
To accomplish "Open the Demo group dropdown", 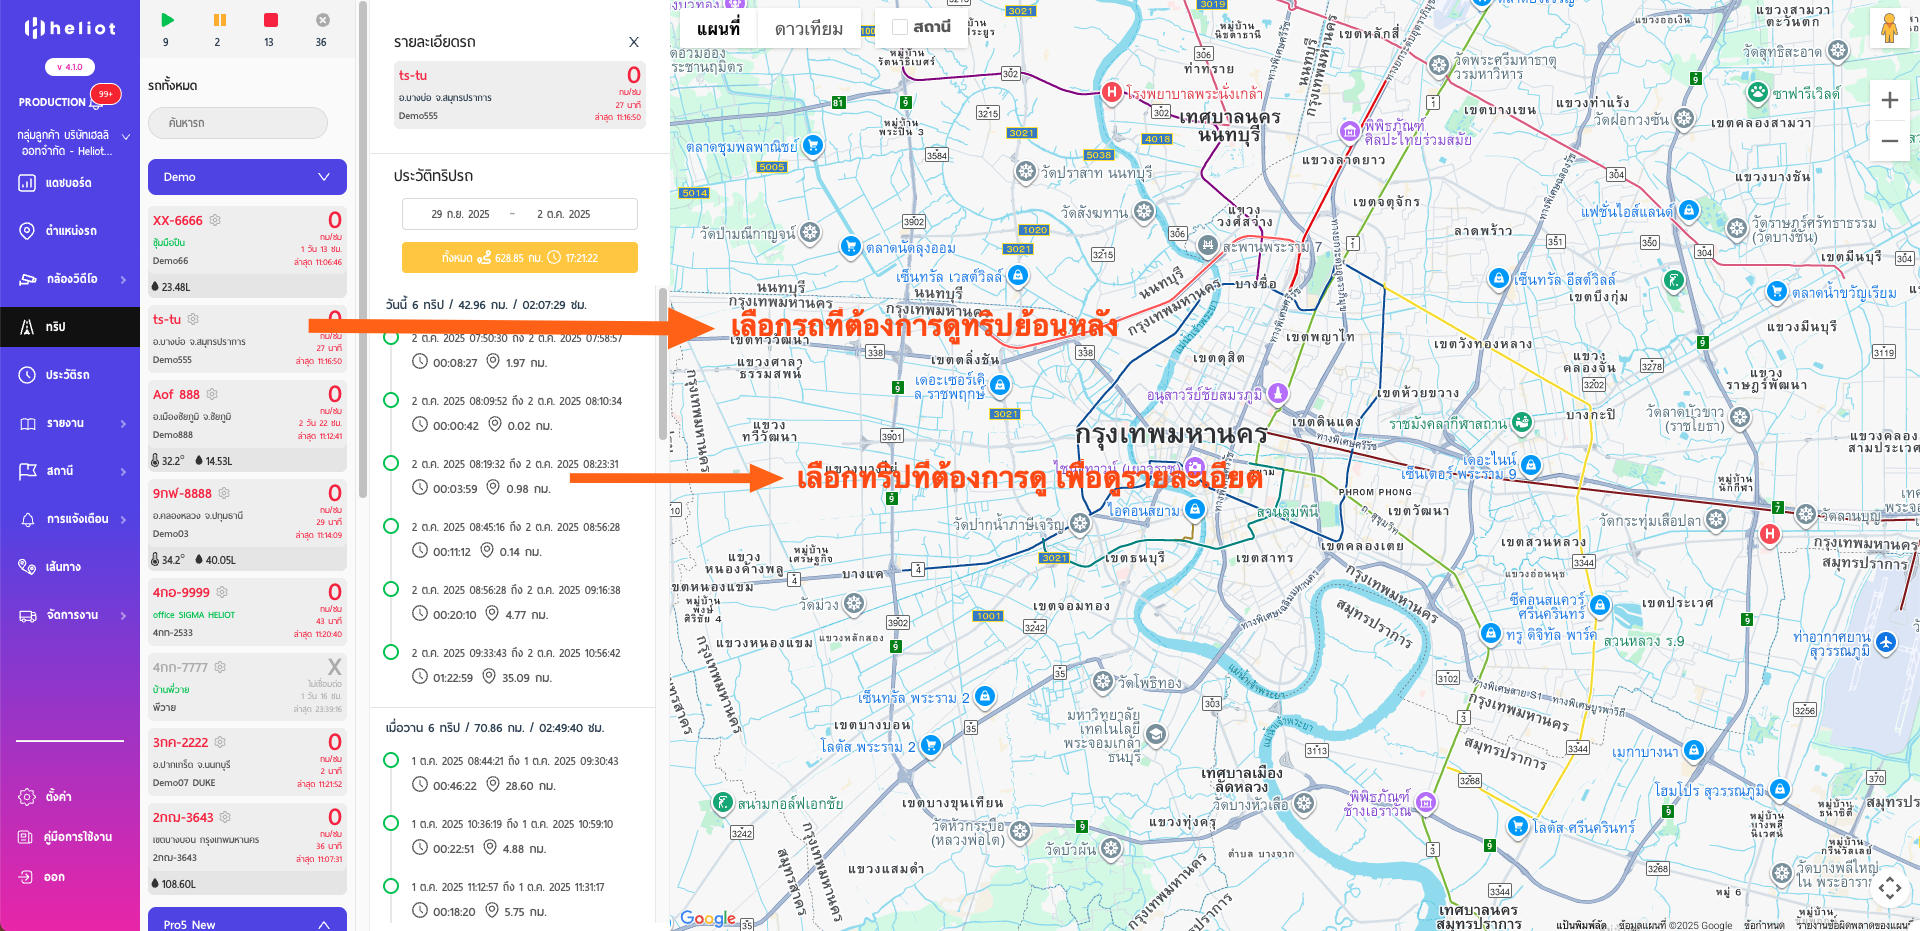I will coord(247,177).
